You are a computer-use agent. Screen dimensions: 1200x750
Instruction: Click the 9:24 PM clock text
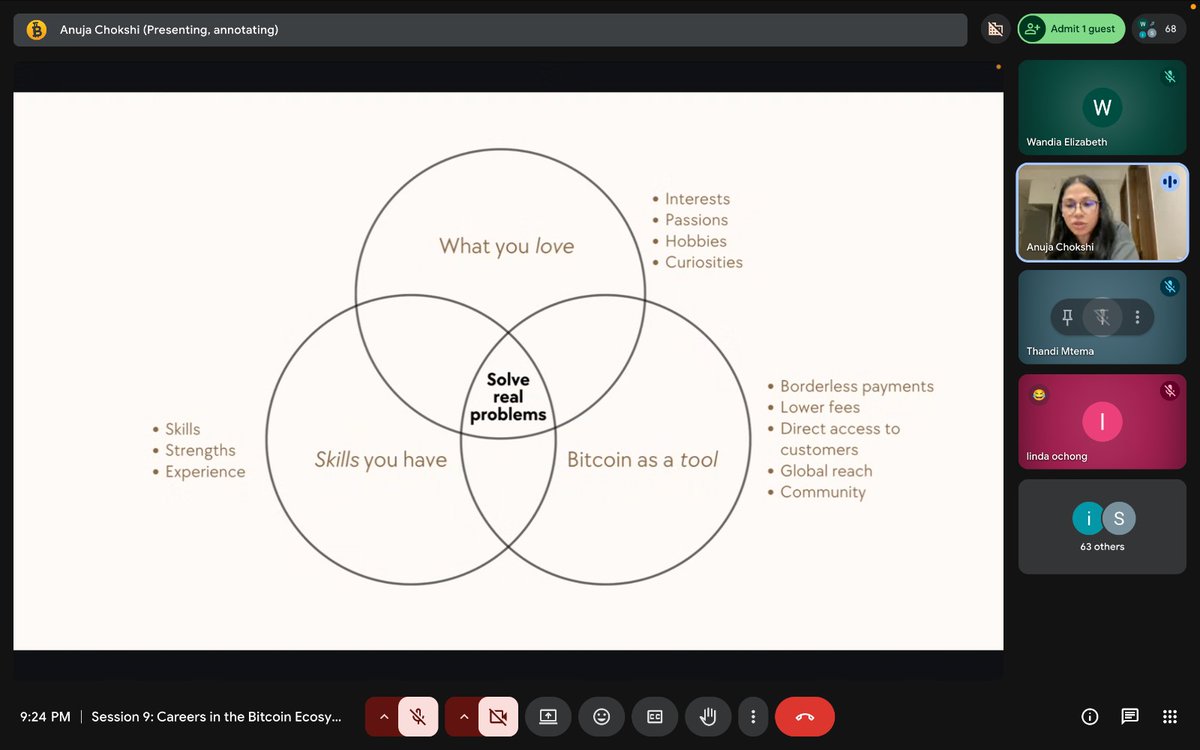click(x=46, y=716)
